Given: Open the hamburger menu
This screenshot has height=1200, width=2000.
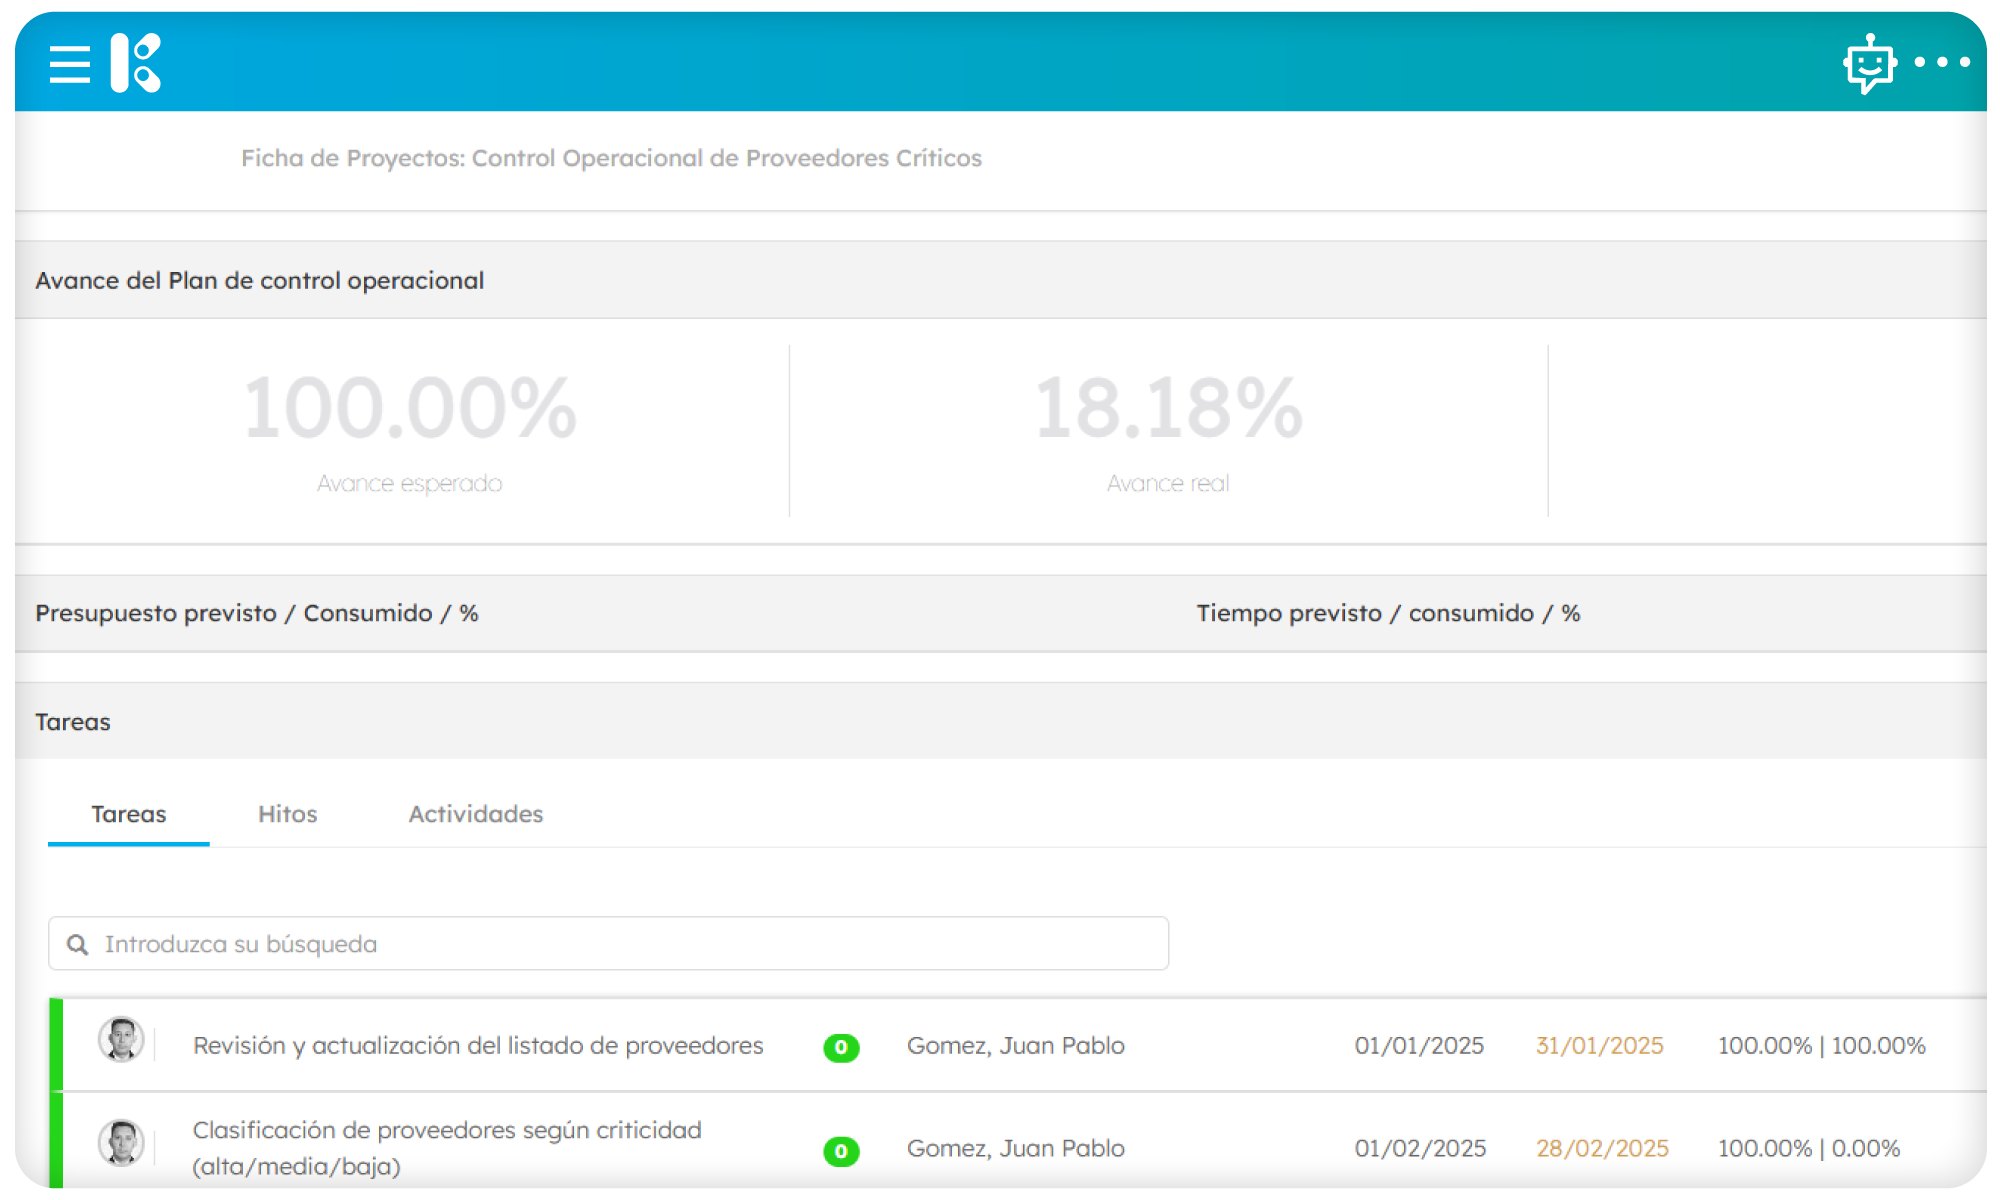Looking at the screenshot, I should pyautogui.click(x=70, y=64).
